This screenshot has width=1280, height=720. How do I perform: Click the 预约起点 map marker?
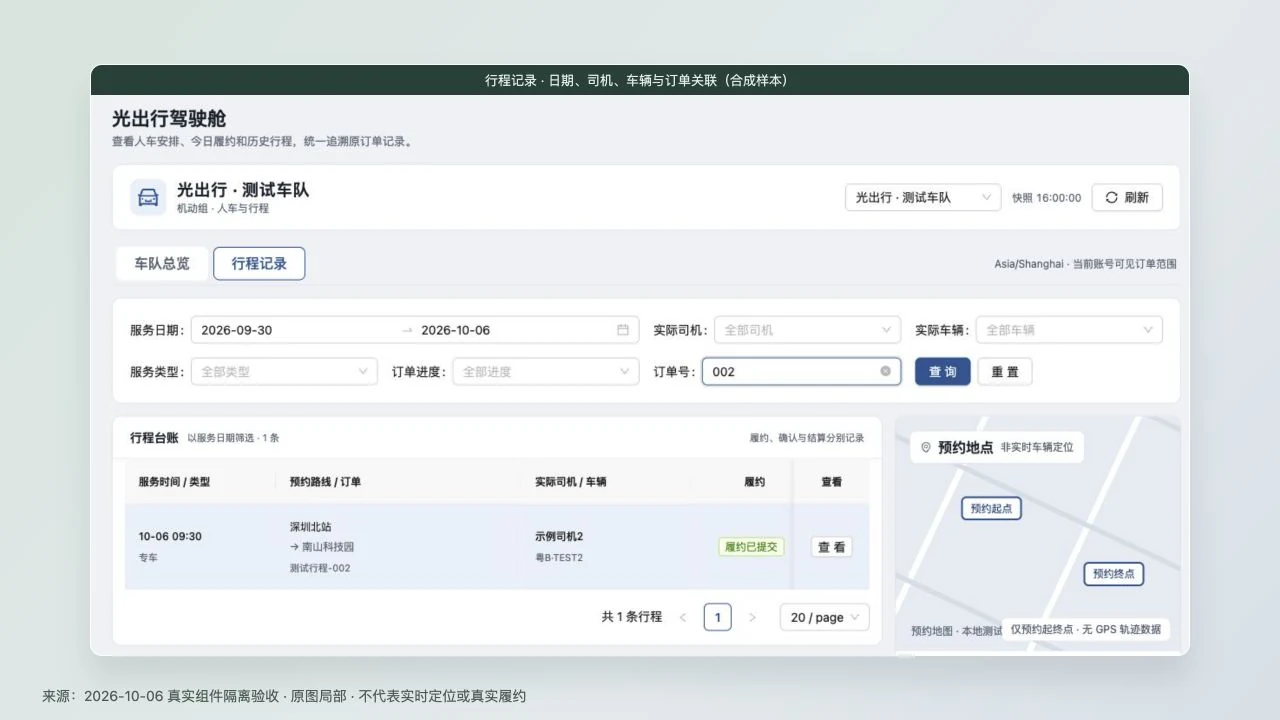click(x=991, y=508)
